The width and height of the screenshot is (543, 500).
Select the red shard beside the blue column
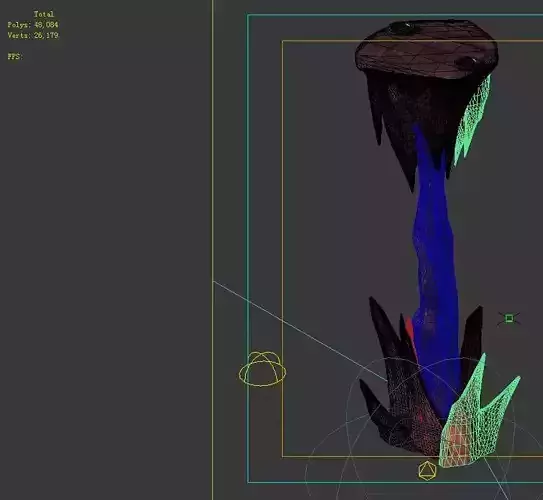click(410, 334)
